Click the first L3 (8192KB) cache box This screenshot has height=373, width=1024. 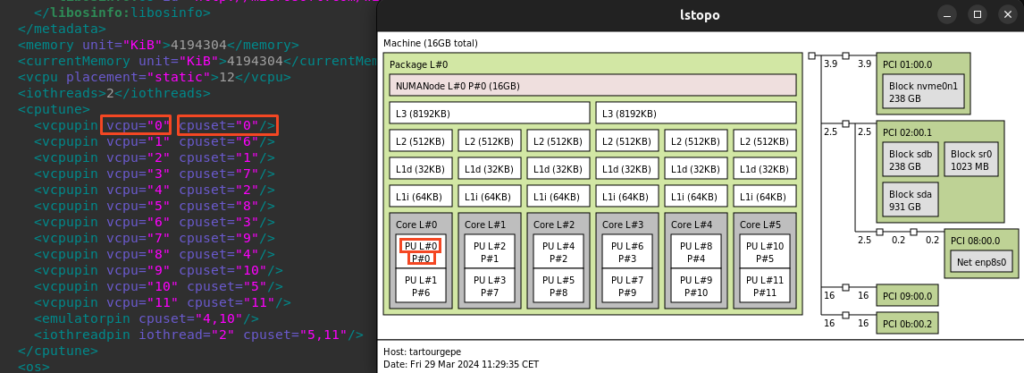pyautogui.click(x=490, y=113)
